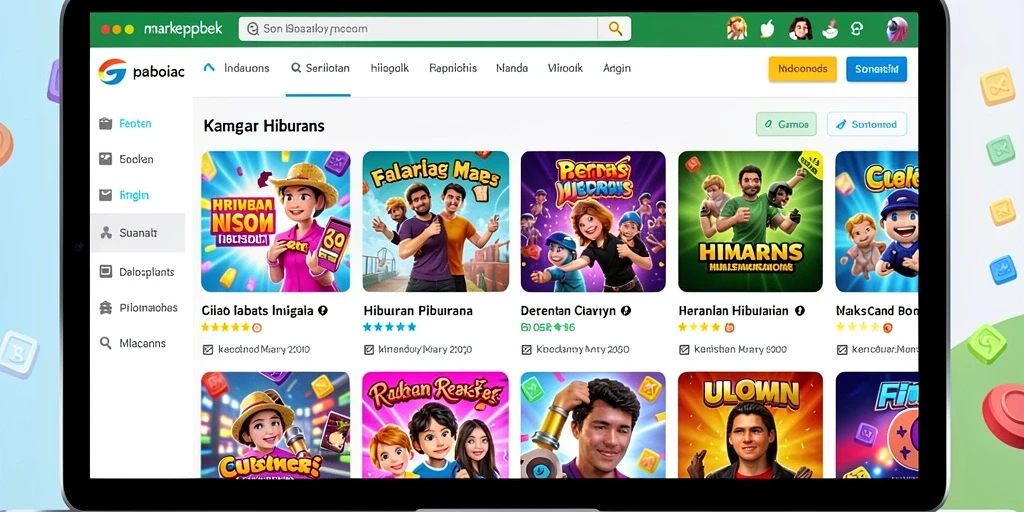Click the star rating under Ciiao Iabats Inigaia
Viewport: 1024px width, 512px height.
tap(232, 328)
